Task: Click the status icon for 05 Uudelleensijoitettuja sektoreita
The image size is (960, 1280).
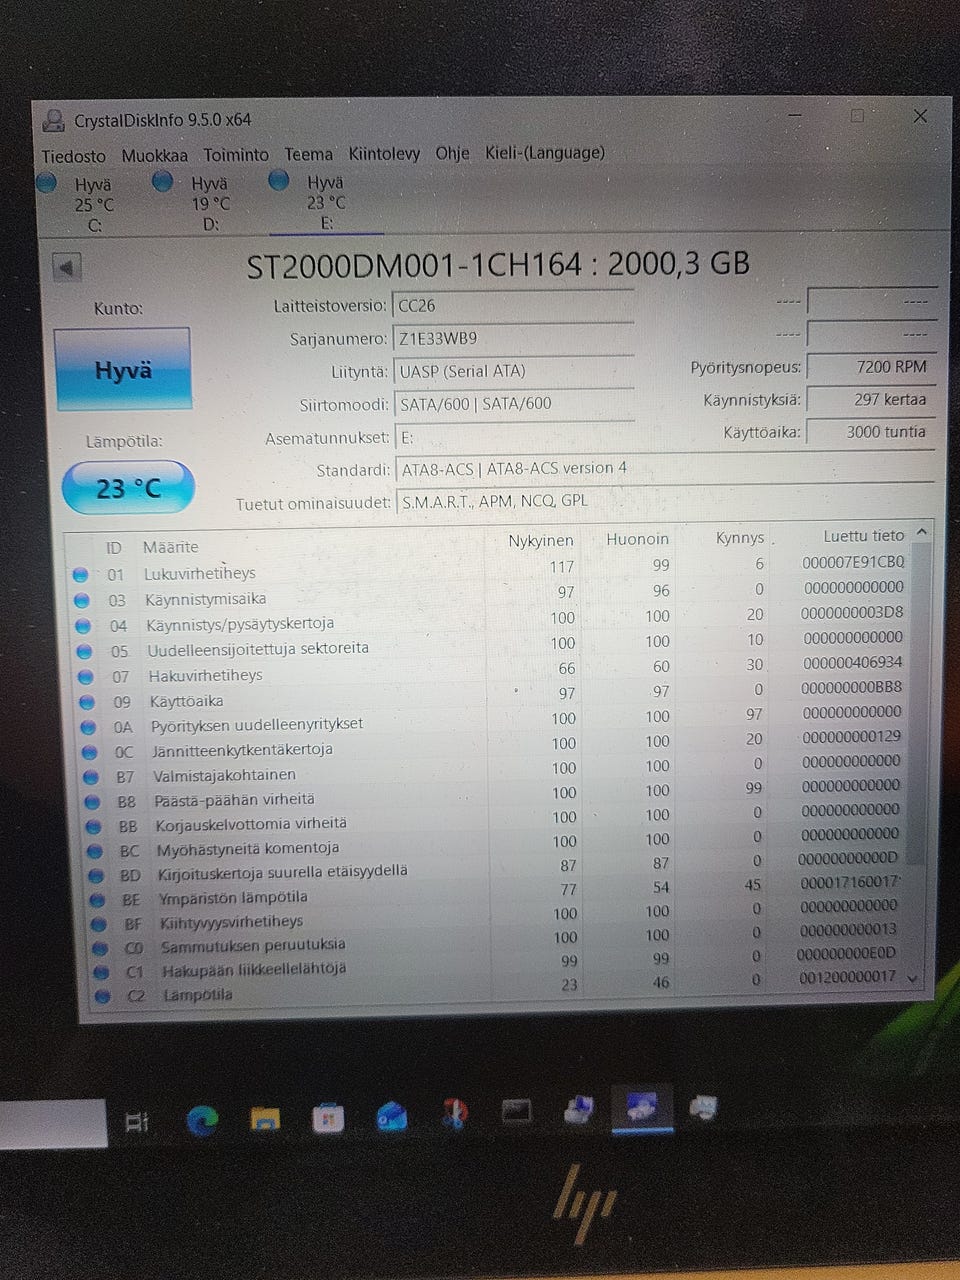Action: point(84,652)
